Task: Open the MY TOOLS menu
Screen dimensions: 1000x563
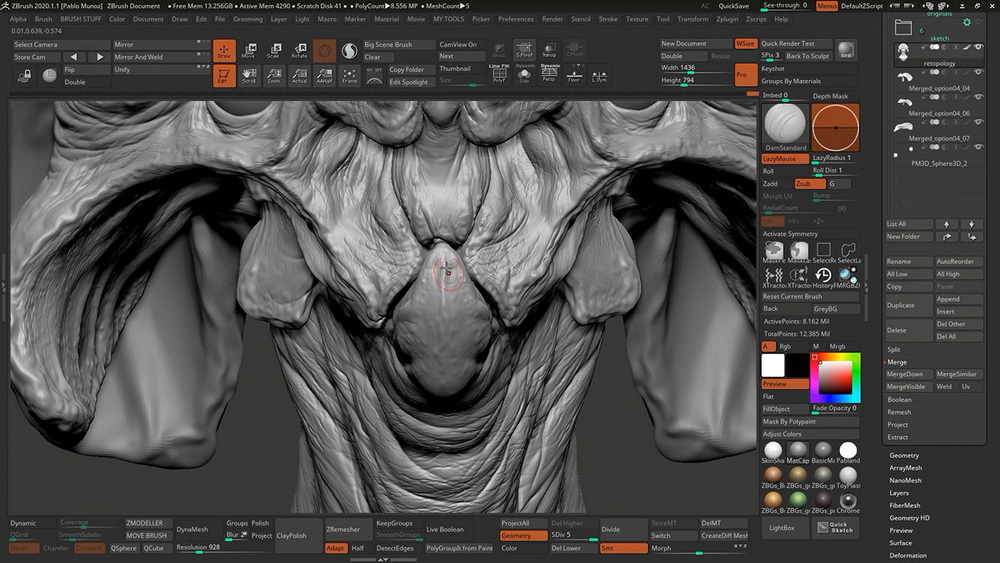Action: coord(449,19)
